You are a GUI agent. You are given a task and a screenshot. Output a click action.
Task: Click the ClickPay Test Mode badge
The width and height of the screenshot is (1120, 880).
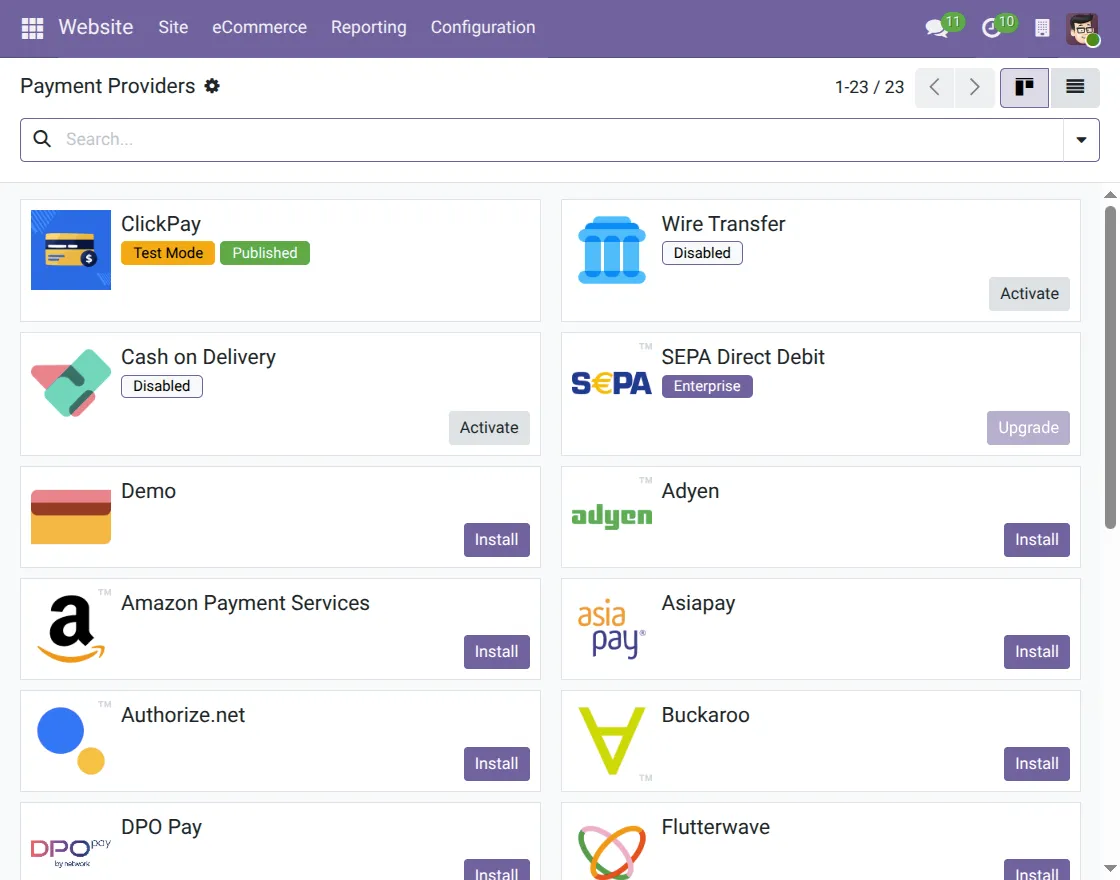click(x=168, y=253)
